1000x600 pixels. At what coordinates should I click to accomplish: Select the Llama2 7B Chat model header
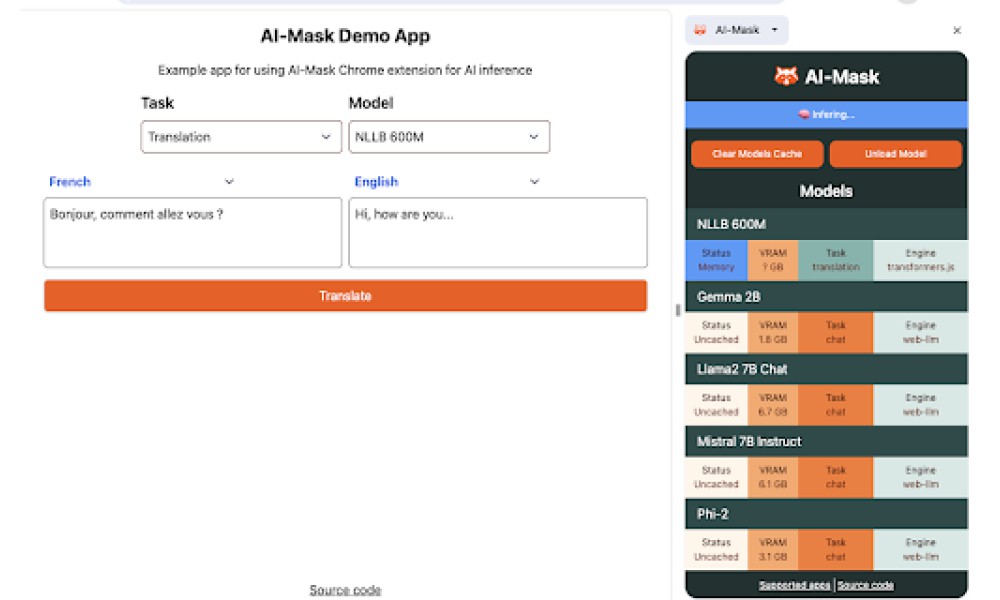click(827, 369)
